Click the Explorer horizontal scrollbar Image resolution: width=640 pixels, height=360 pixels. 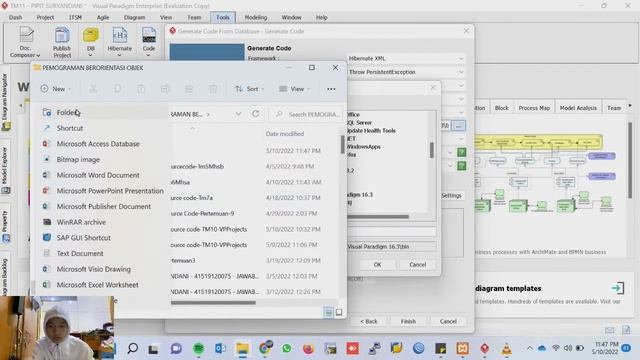click(213, 302)
